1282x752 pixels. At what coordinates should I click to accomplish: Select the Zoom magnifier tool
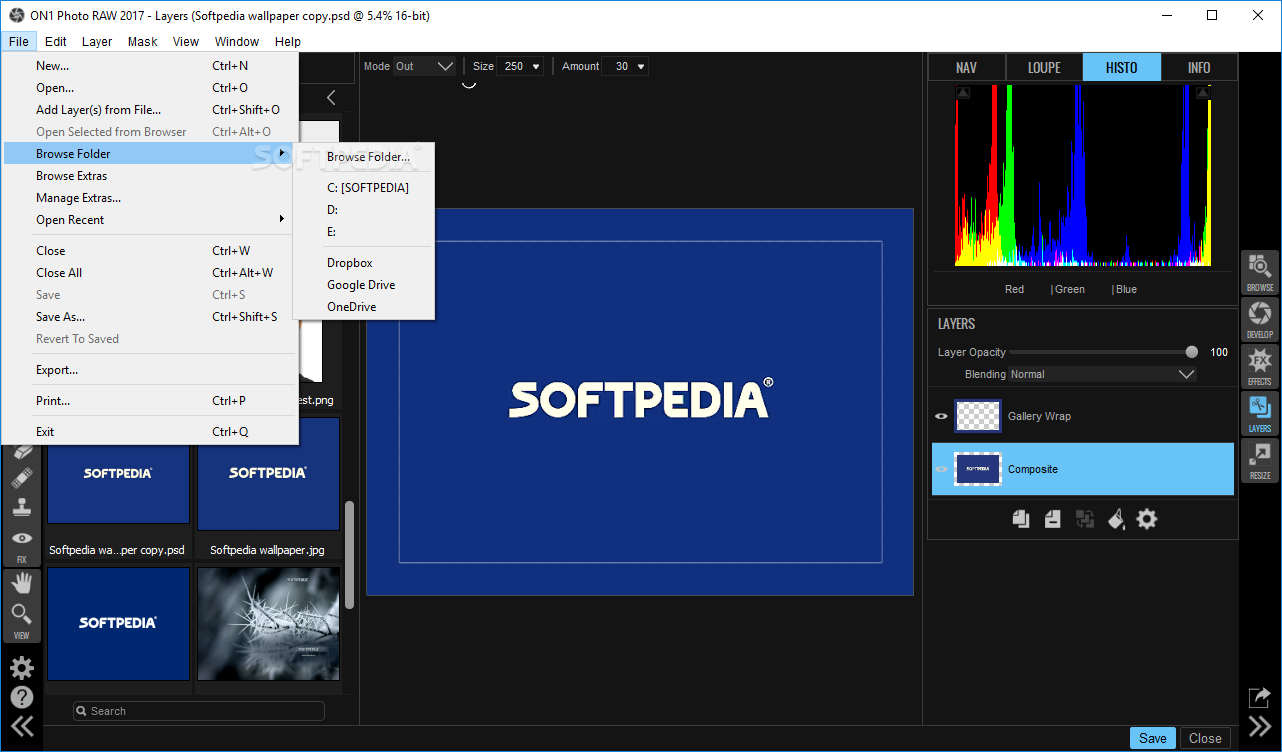[21, 614]
